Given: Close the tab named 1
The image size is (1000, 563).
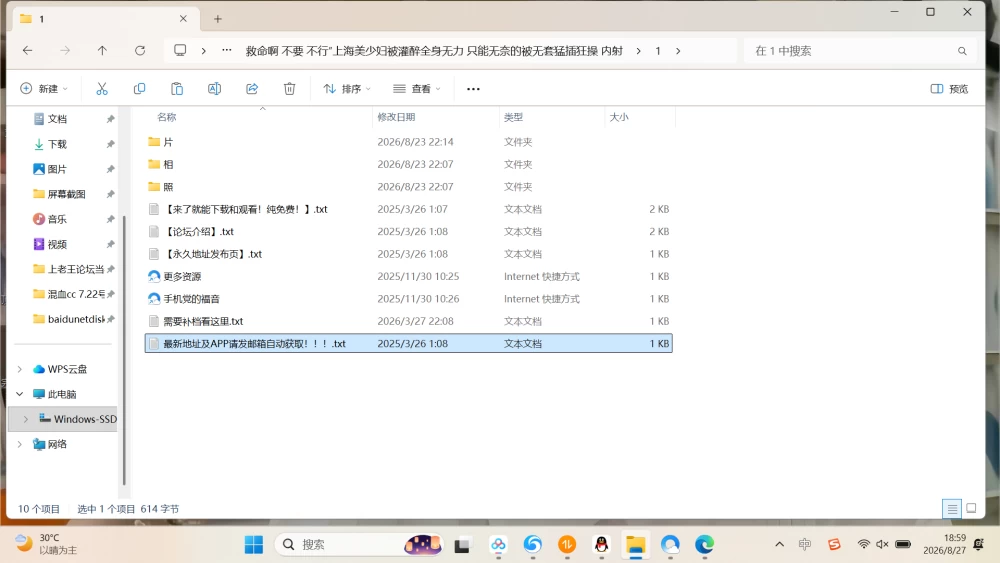Looking at the screenshot, I should pyautogui.click(x=183, y=18).
